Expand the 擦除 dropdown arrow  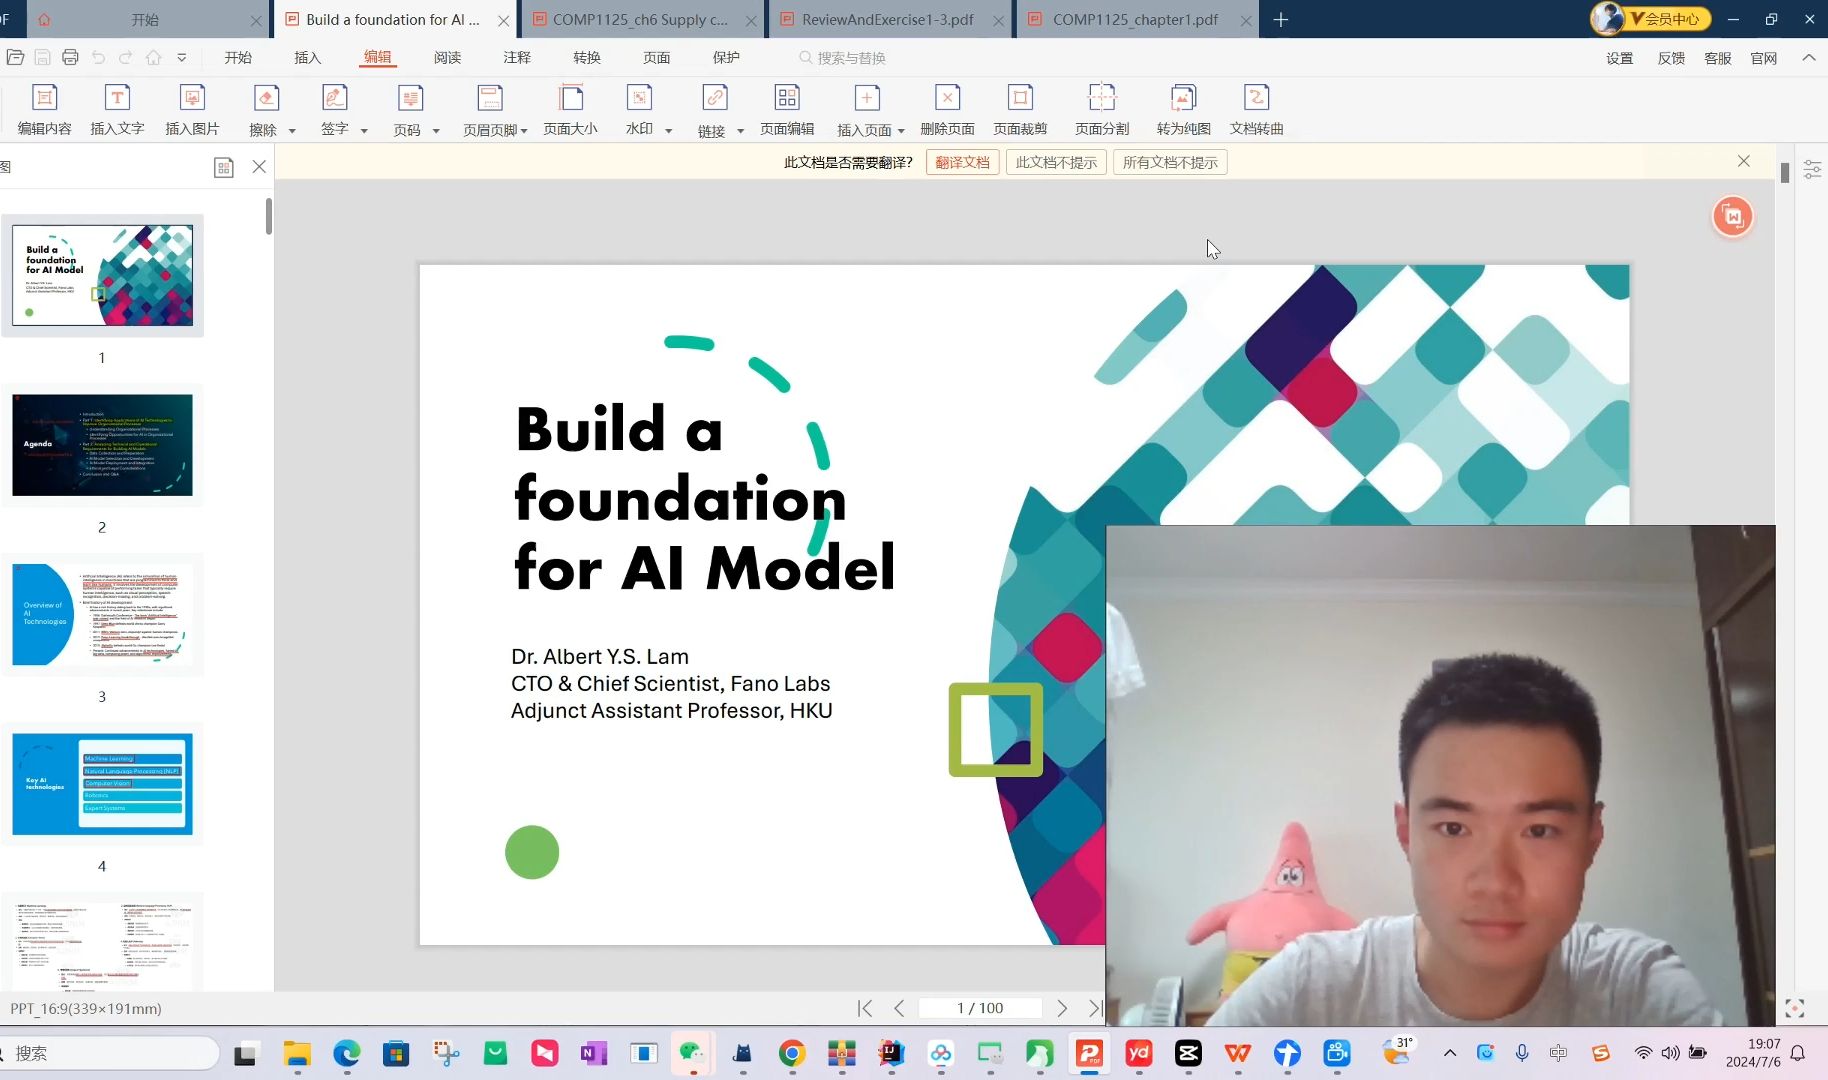pyautogui.click(x=292, y=131)
